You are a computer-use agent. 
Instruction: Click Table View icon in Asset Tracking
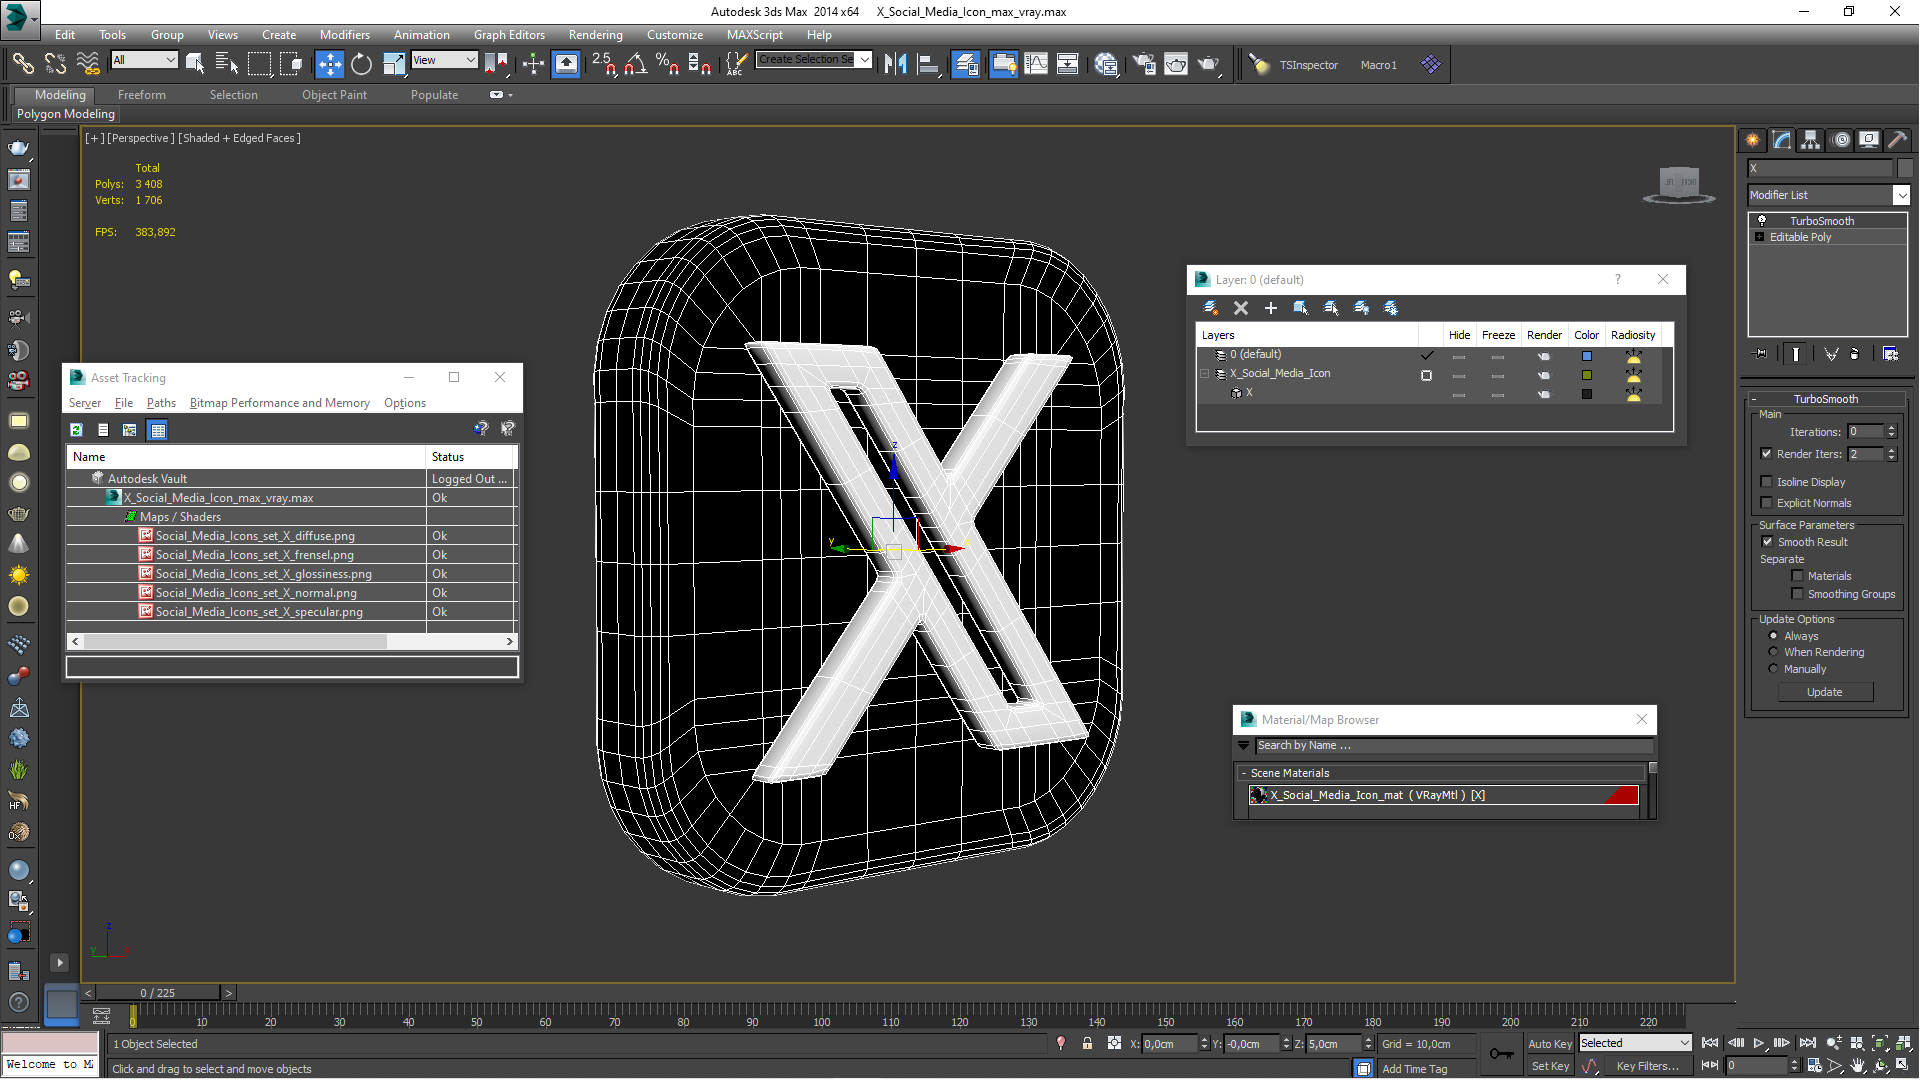pyautogui.click(x=157, y=430)
